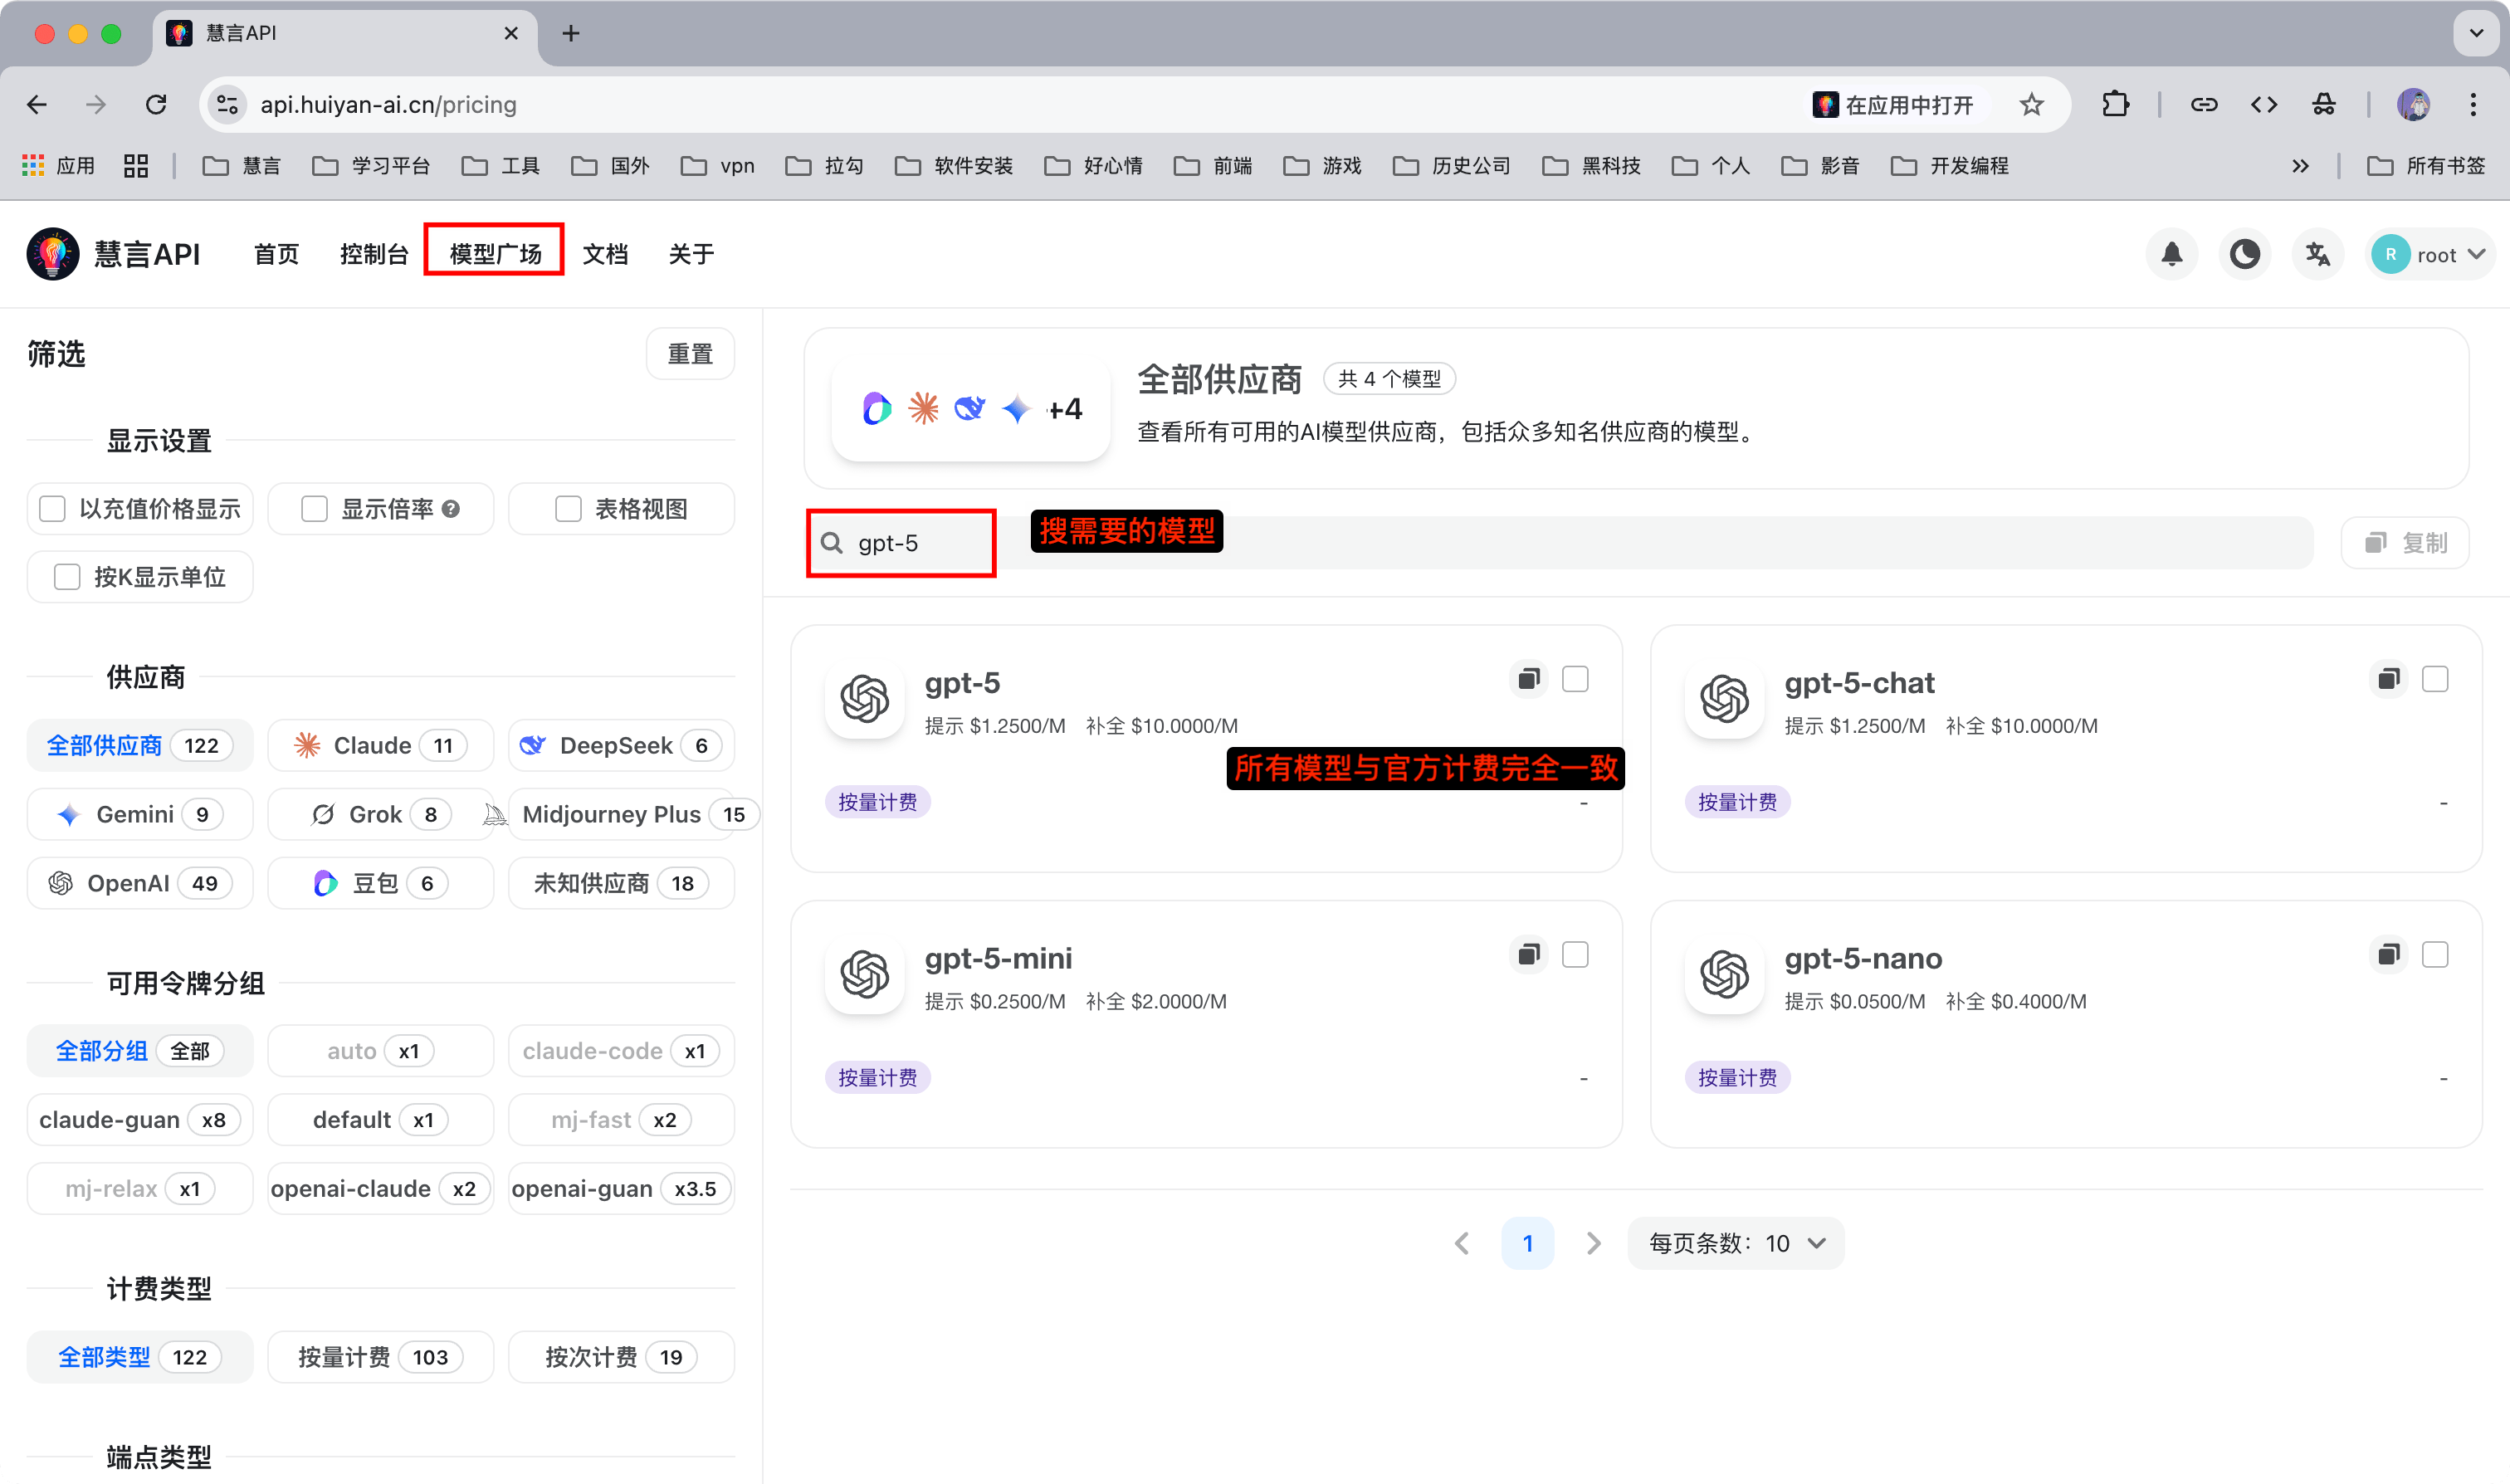Filter by Claude provider
Image resolution: width=2510 pixels, height=1484 pixels.
(380, 746)
